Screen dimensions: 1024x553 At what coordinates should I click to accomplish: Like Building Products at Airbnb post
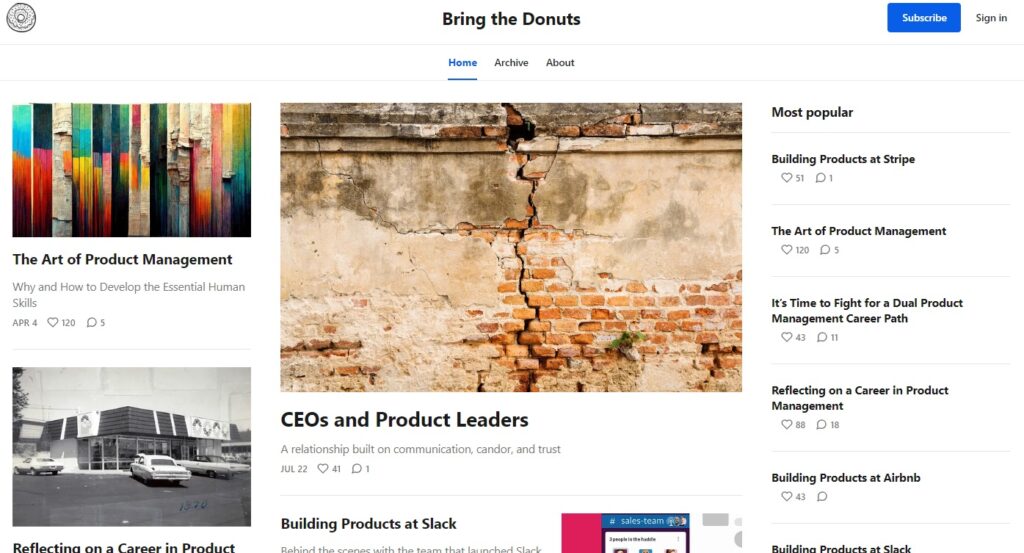pyautogui.click(x=786, y=497)
